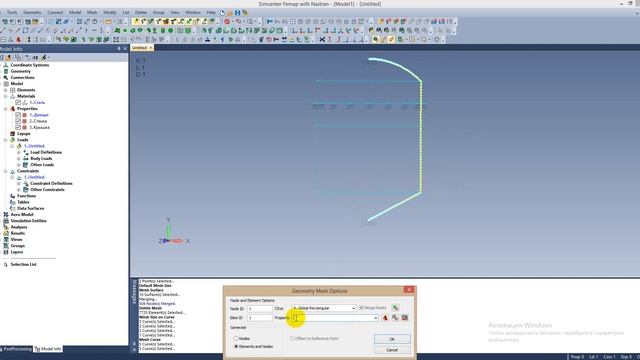Expand the Load Definitions node
Screen dimensions: 640x360
[19, 152]
